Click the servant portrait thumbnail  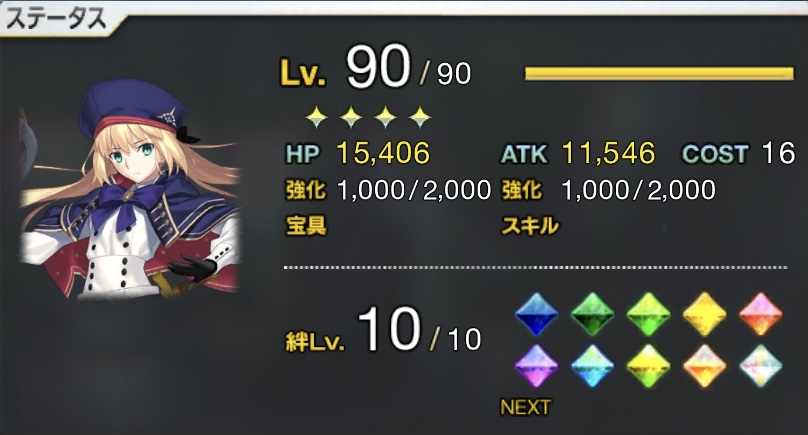130,189
